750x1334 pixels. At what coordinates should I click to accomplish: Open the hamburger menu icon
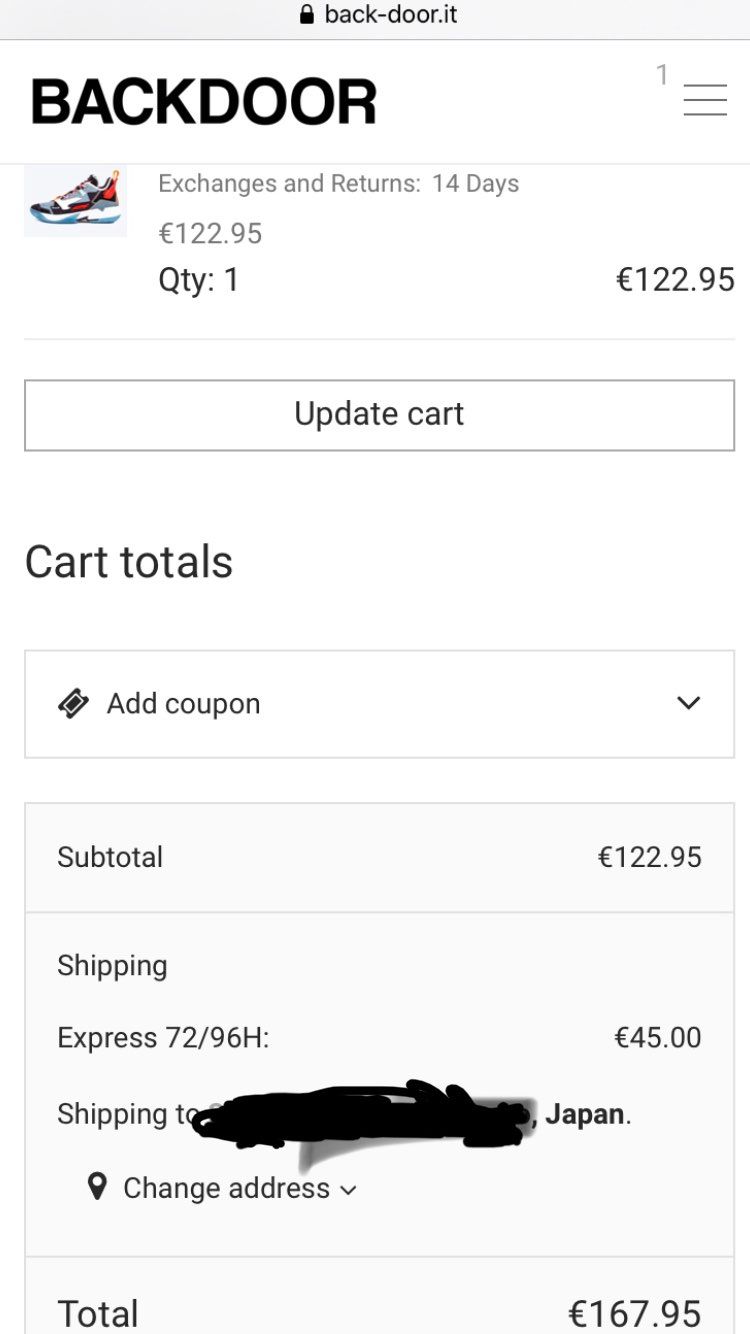click(705, 99)
